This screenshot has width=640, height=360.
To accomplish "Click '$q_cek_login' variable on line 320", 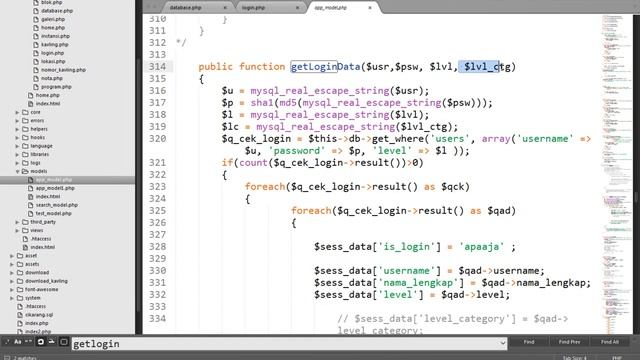I will (256, 139).
